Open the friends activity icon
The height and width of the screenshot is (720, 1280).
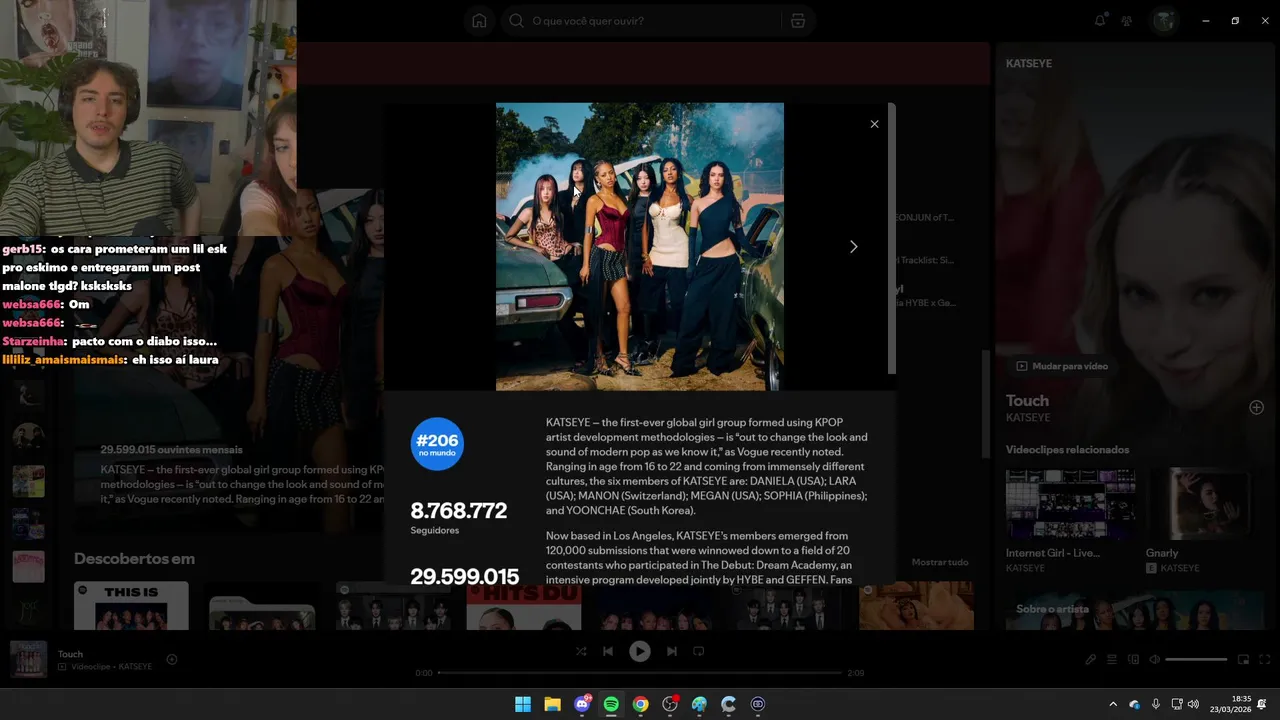[x=1127, y=21]
